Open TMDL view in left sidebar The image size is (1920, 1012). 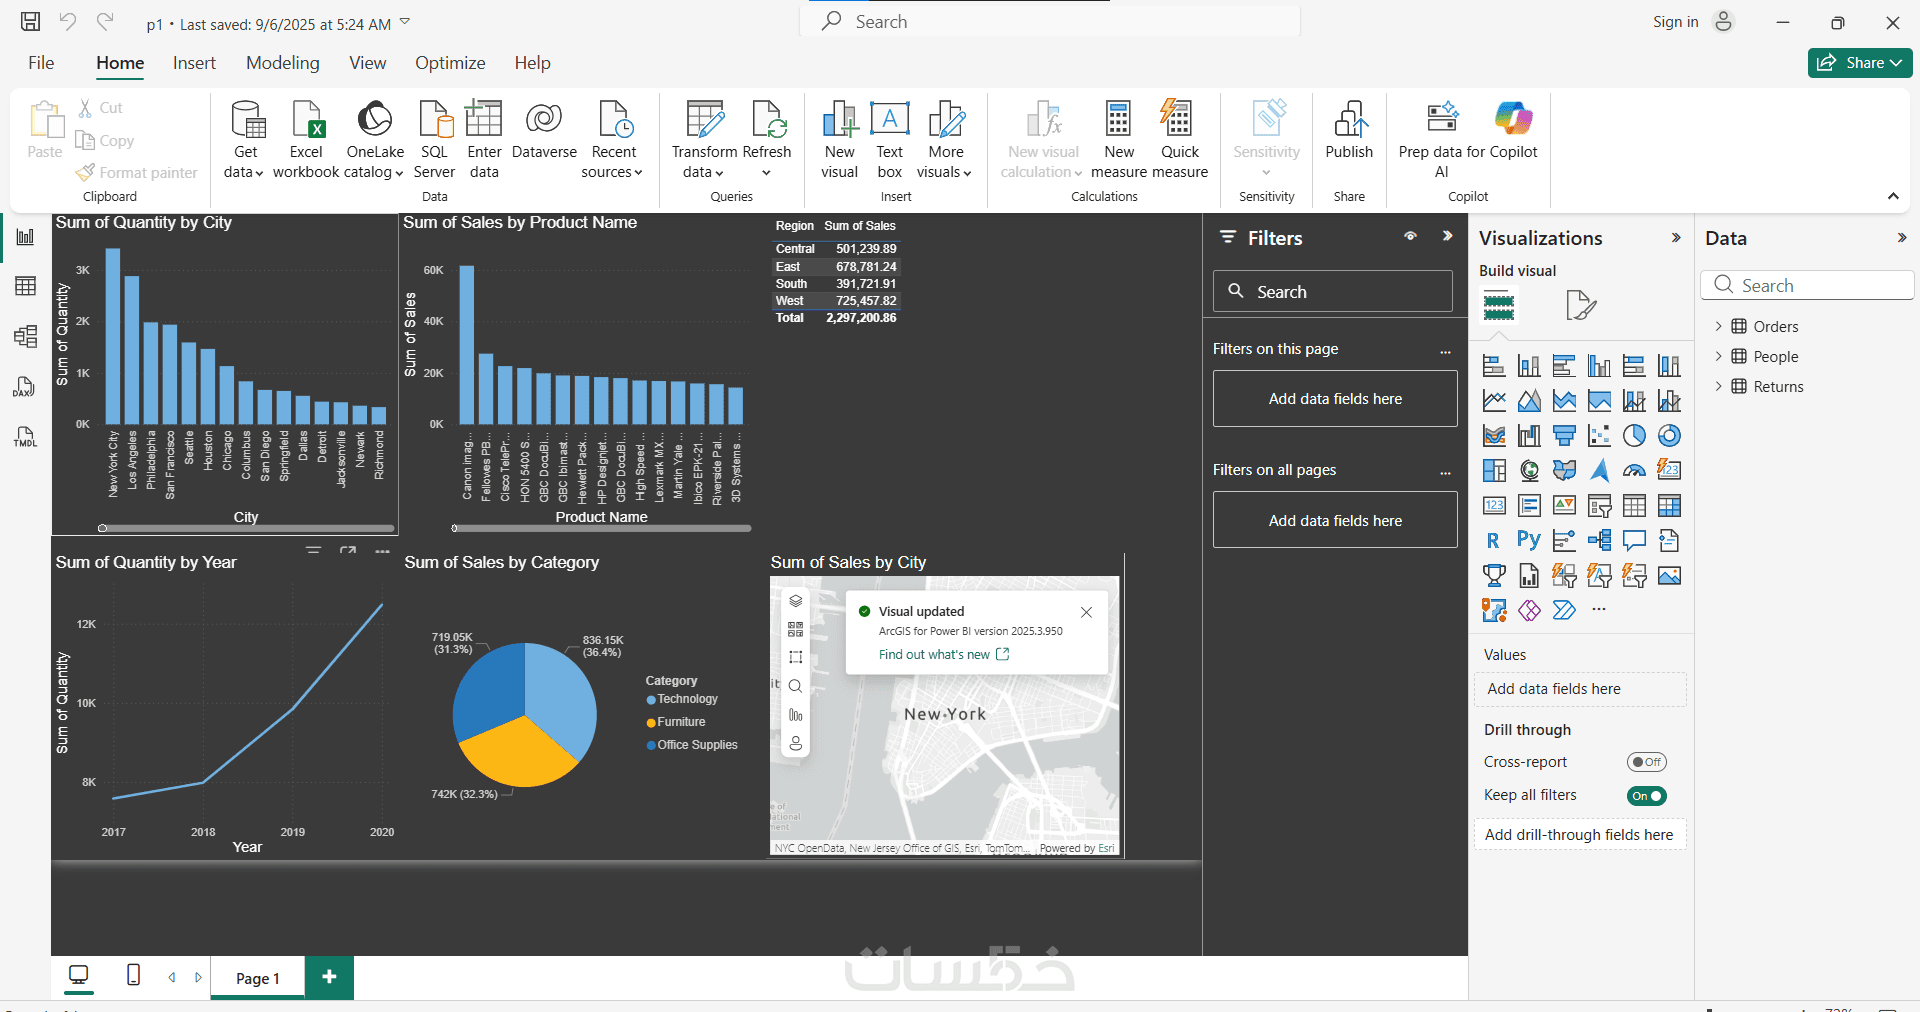coord(25,437)
